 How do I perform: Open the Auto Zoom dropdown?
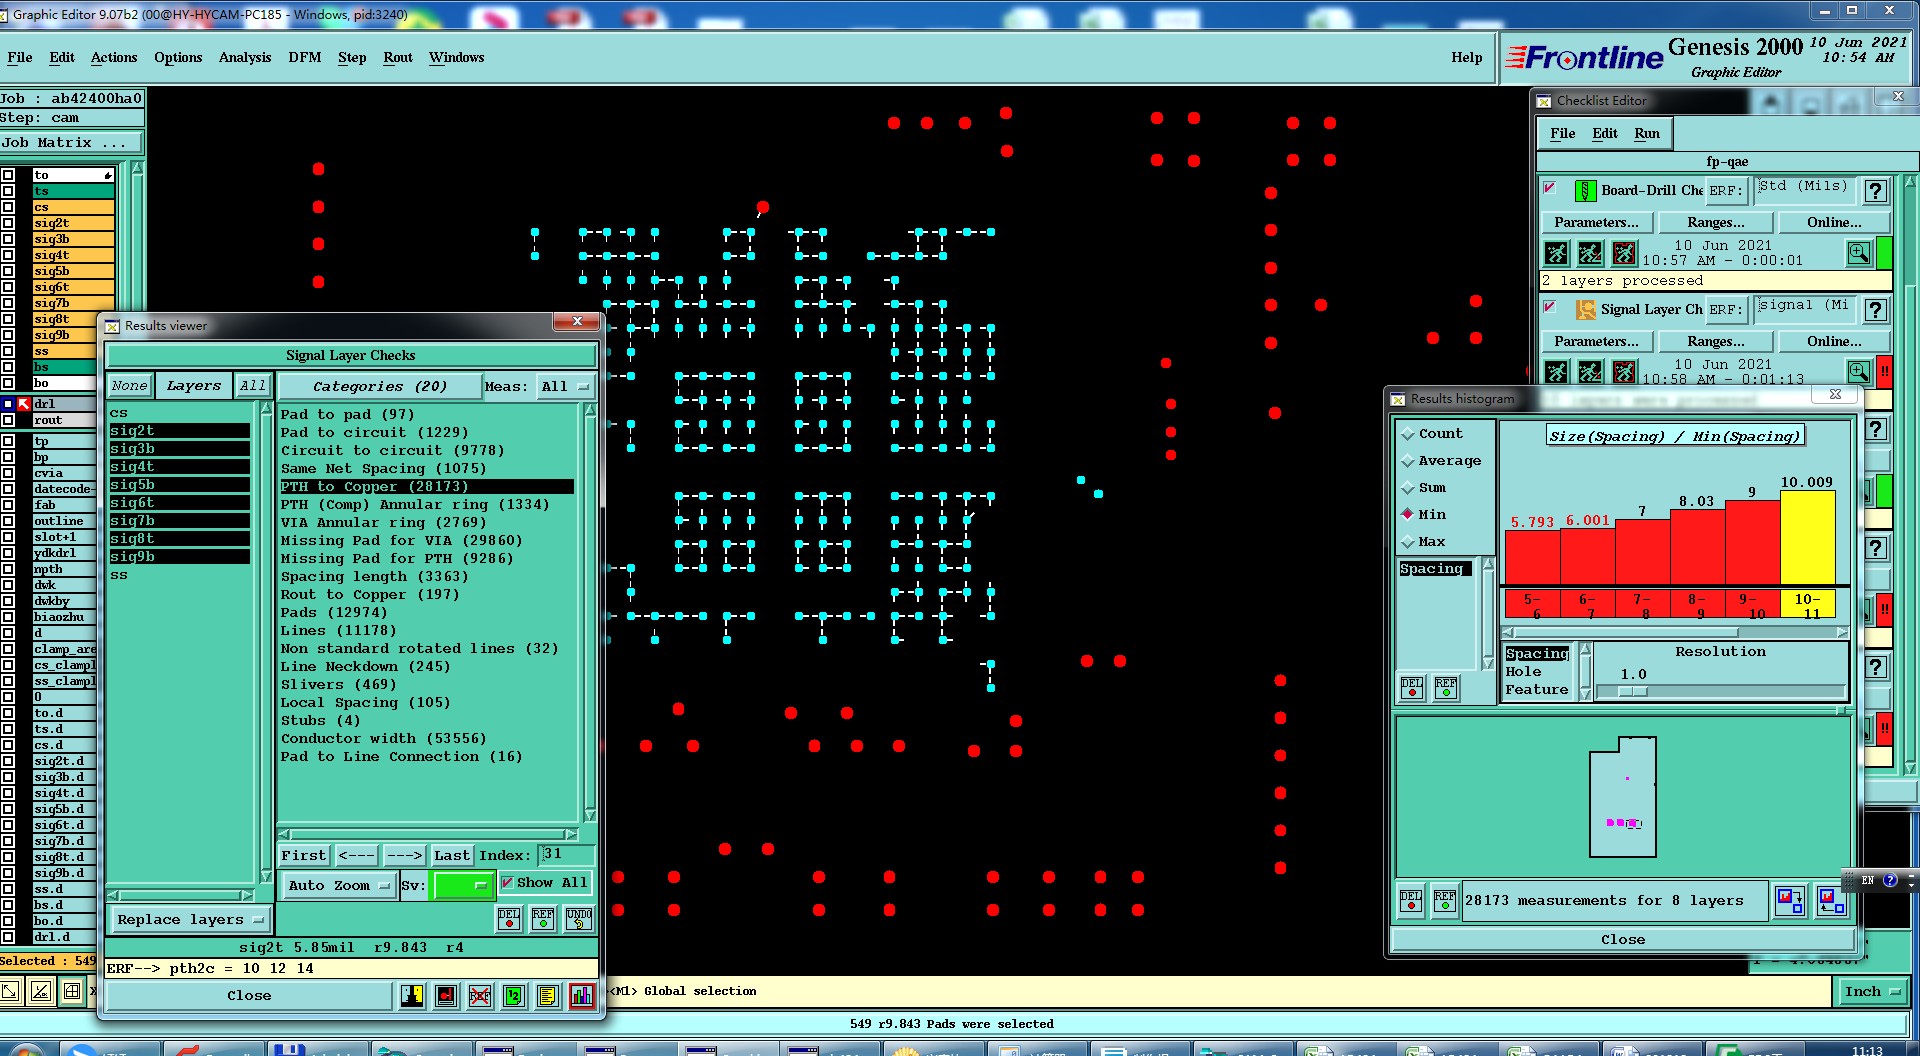pos(339,885)
